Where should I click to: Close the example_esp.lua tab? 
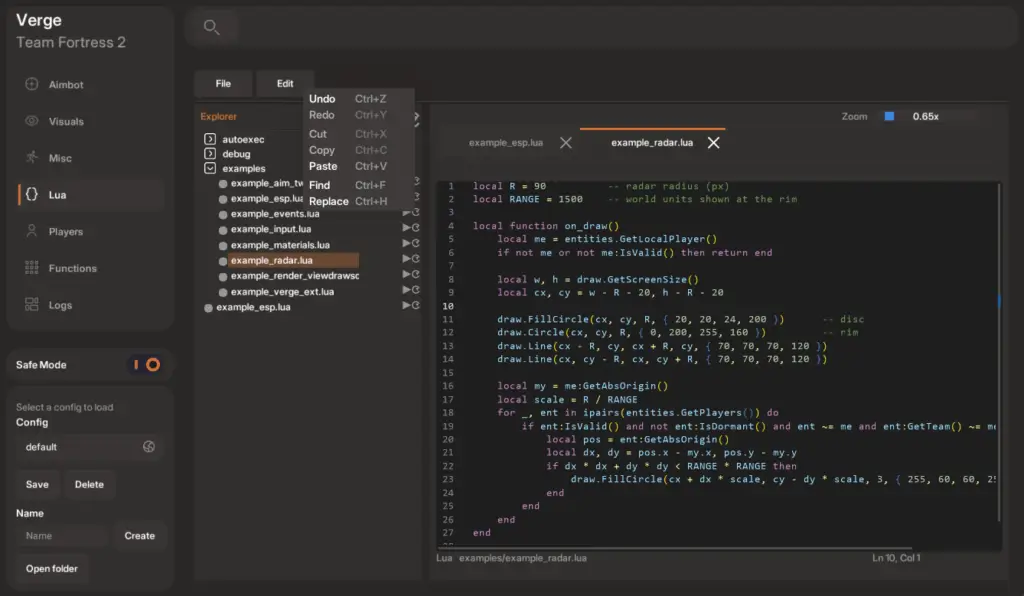[566, 142]
